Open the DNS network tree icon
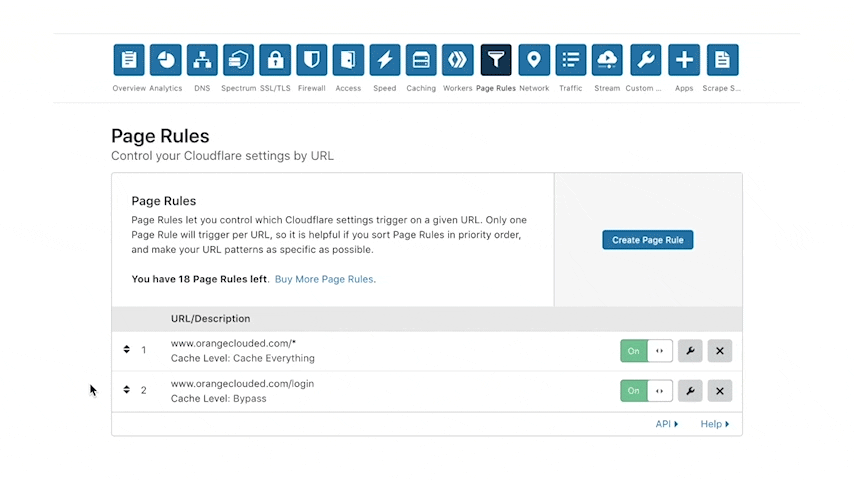This screenshot has height=480, width=854. [x=202, y=60]
